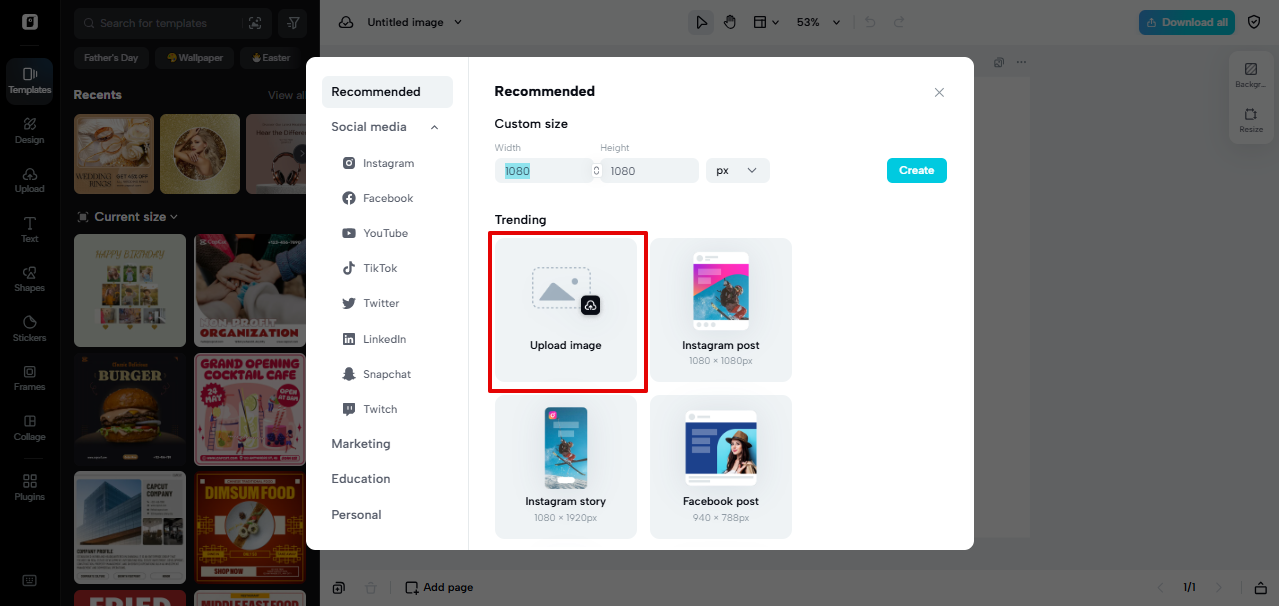Open the Shapes sidebar panel

[x=30, y=278]
